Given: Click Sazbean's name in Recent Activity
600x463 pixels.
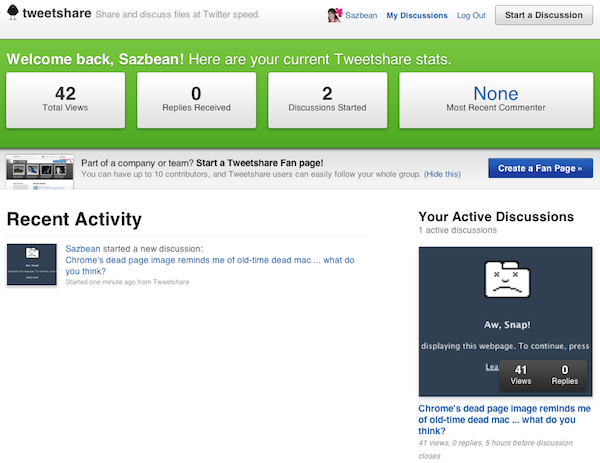Looking at the screenshot, I should point(85,248).
